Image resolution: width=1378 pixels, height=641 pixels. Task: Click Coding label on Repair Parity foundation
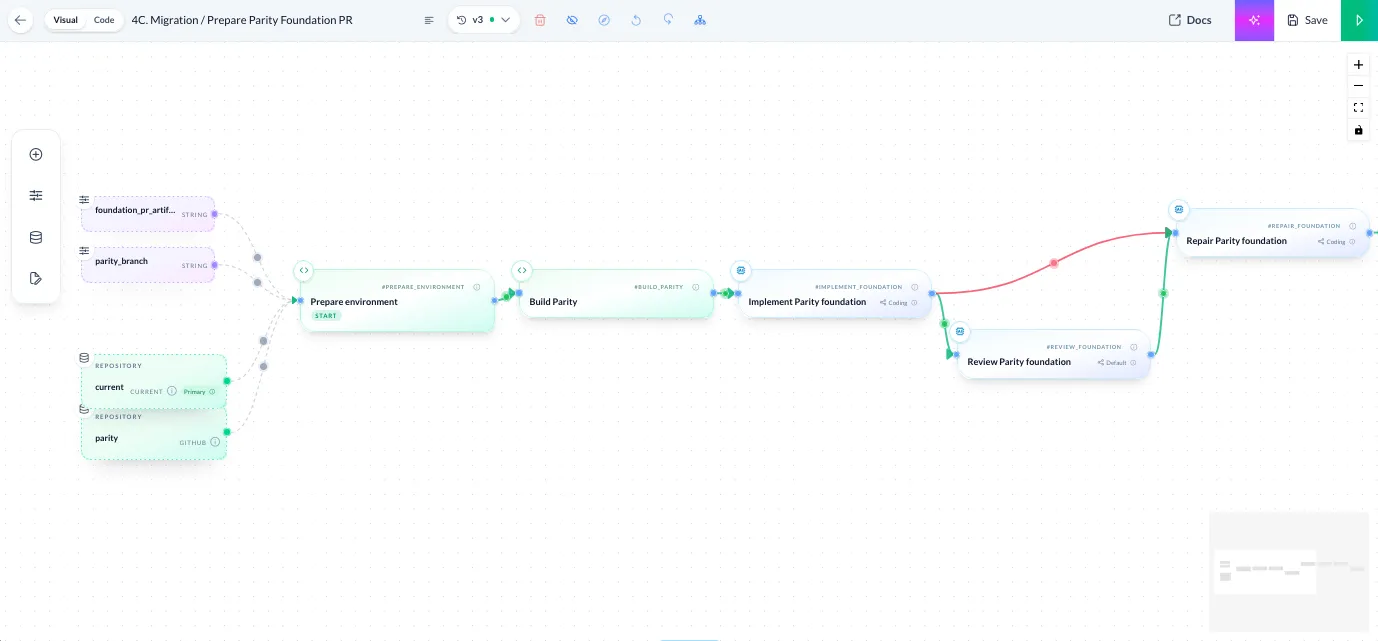(x=1335, y=242)
